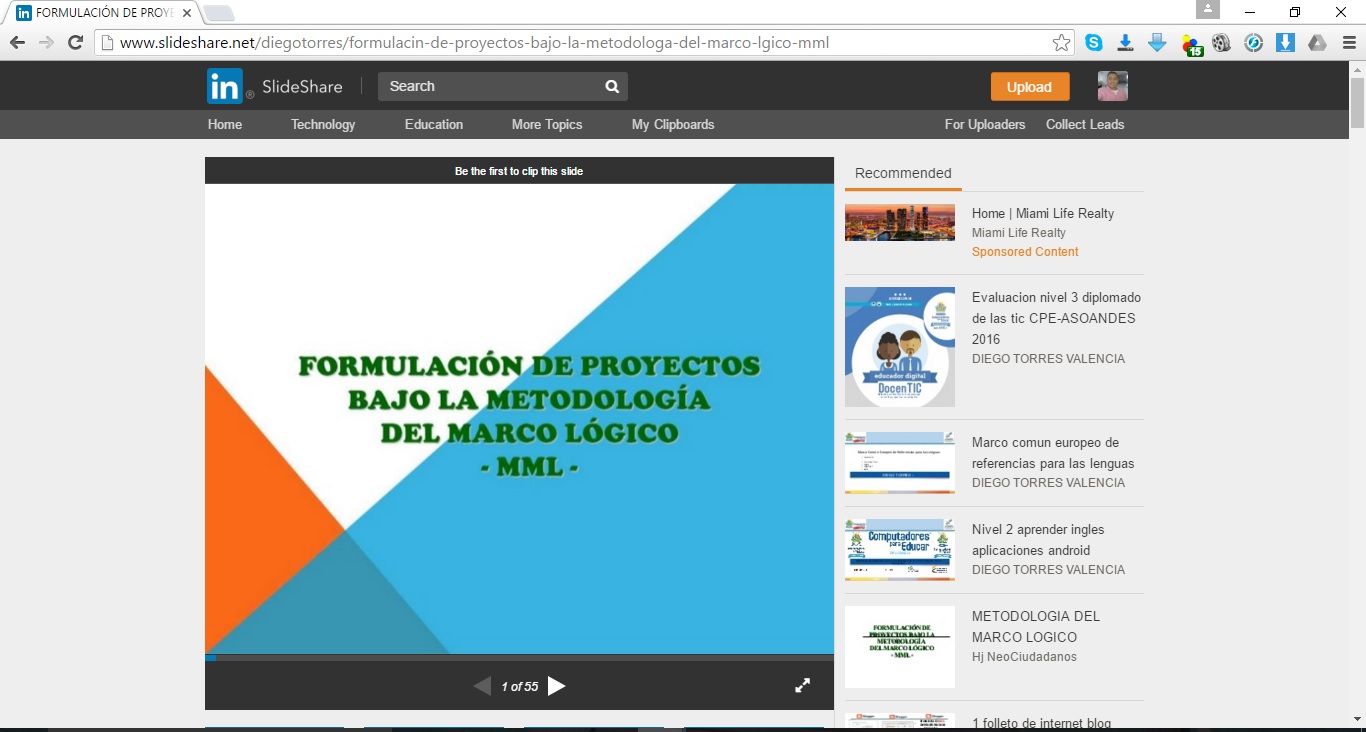Enter fullscreen with the expand arrows icon
The height and width of the screenshot is (732, 1366).
click(x=802, y=685)
